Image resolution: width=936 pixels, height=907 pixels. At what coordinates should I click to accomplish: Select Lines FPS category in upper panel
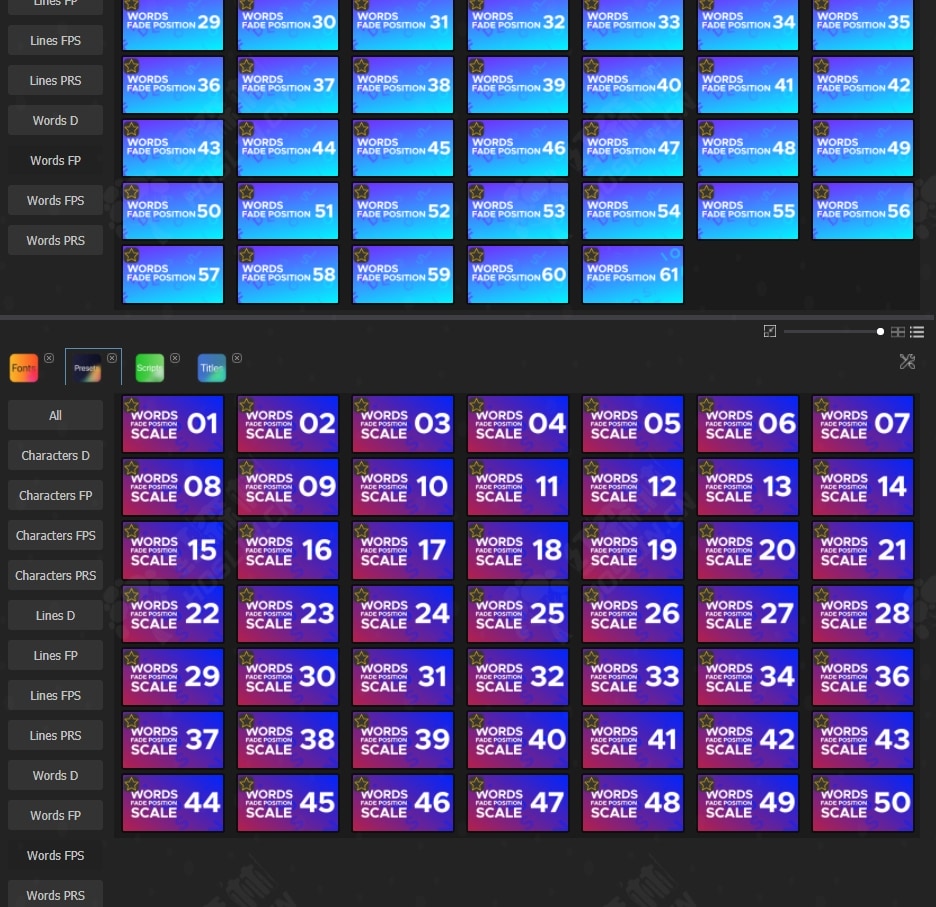click(56, 41)
